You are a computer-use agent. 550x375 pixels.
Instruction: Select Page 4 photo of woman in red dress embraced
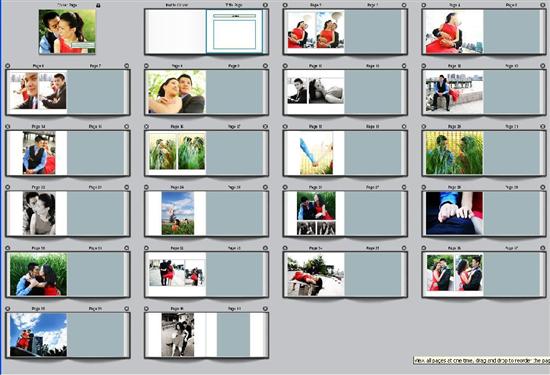454,32
